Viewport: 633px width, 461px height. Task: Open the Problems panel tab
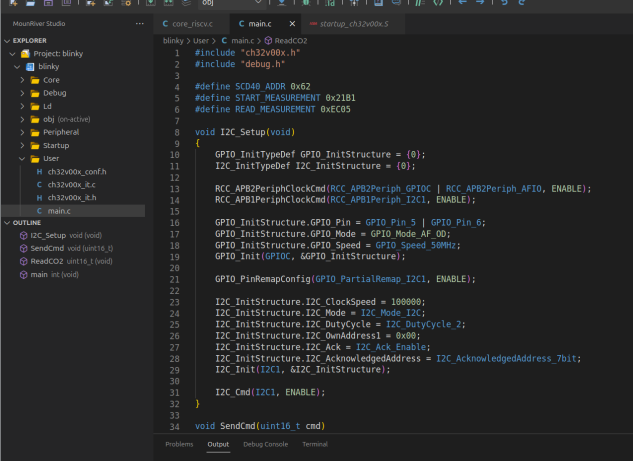click(x=179, y=444)
